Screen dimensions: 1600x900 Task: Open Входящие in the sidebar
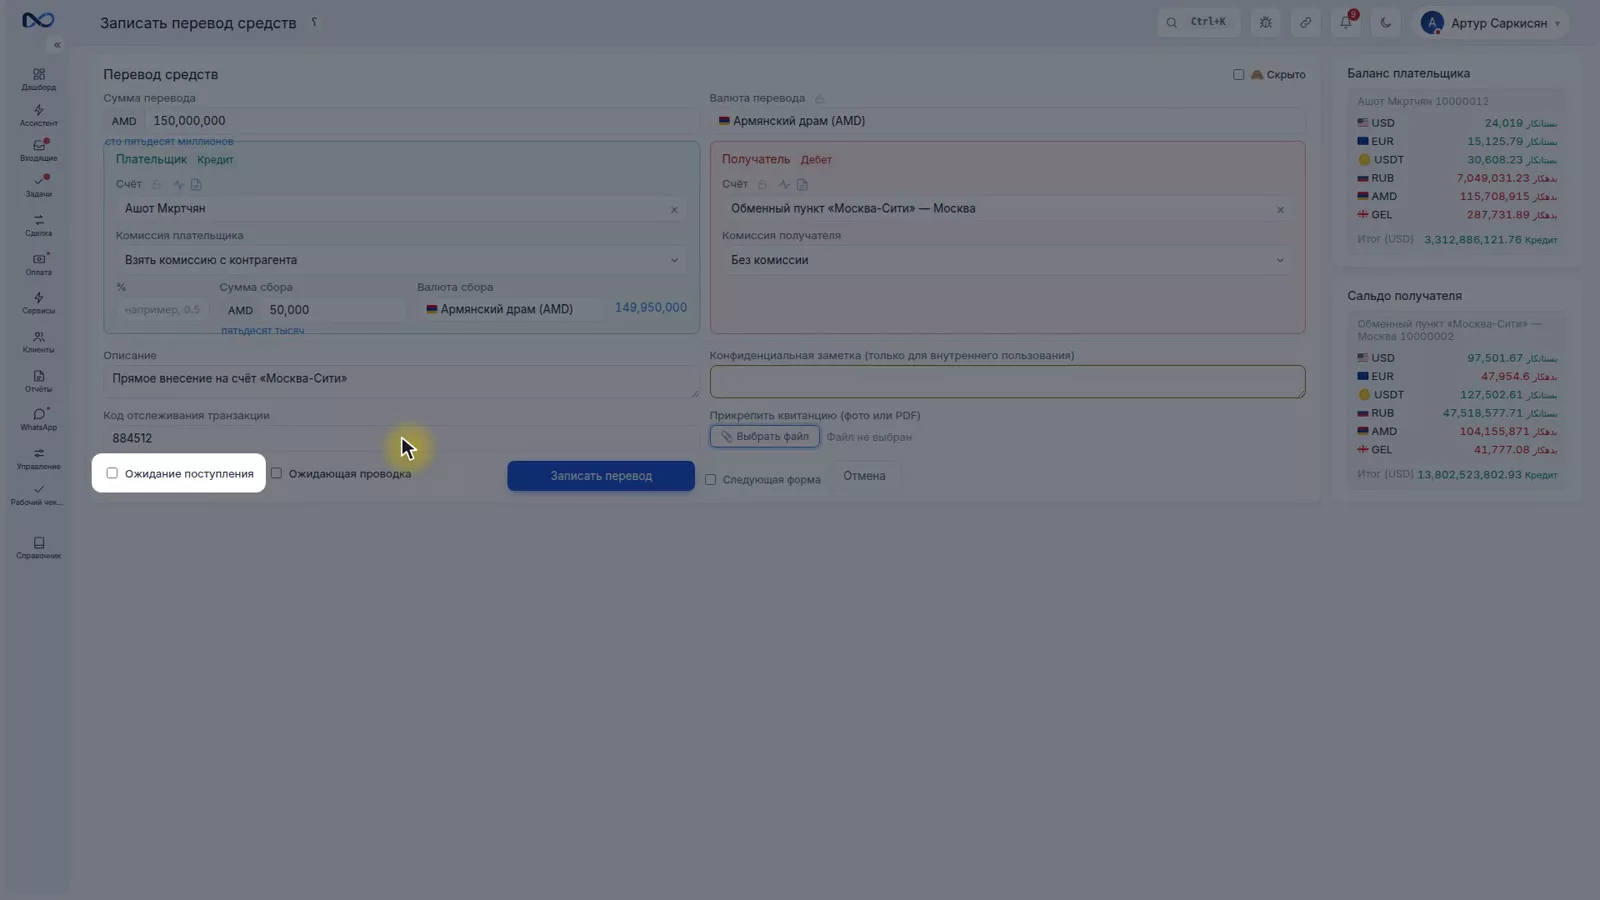[38, 151]
